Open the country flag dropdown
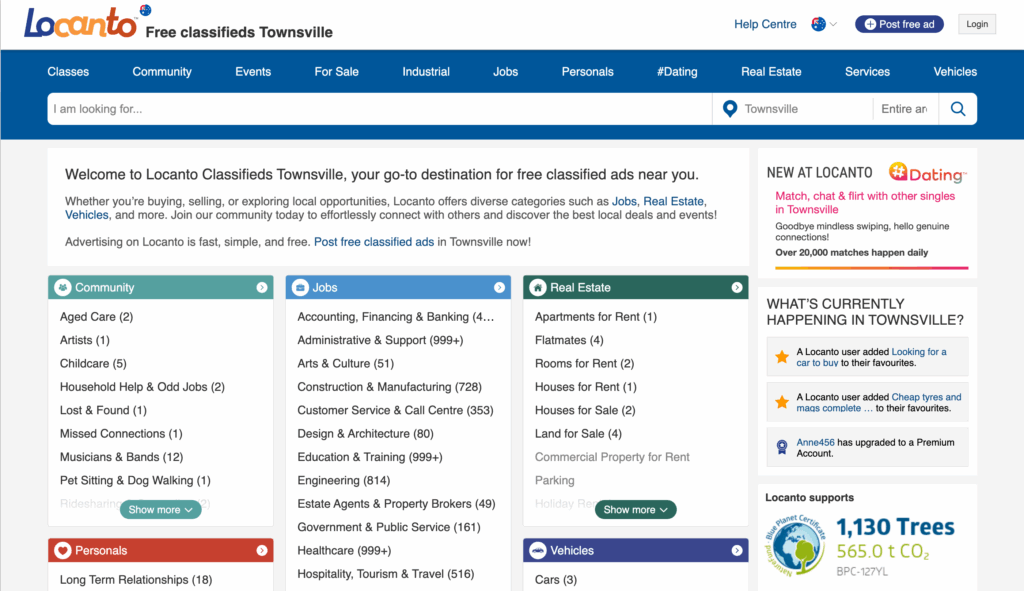The image size is (1024, 591). point(824,24)
